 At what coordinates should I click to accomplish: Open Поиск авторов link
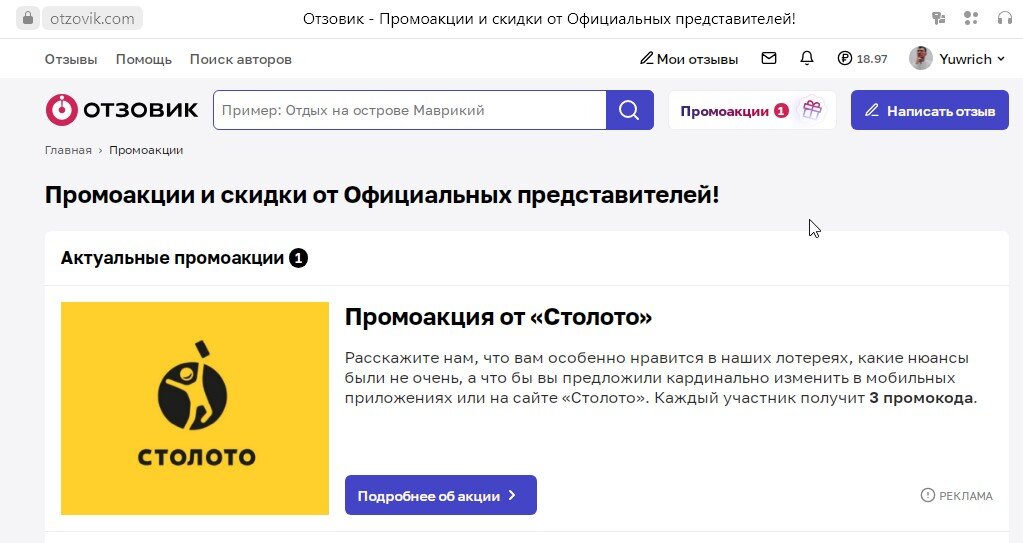click(x=241, y=59)
